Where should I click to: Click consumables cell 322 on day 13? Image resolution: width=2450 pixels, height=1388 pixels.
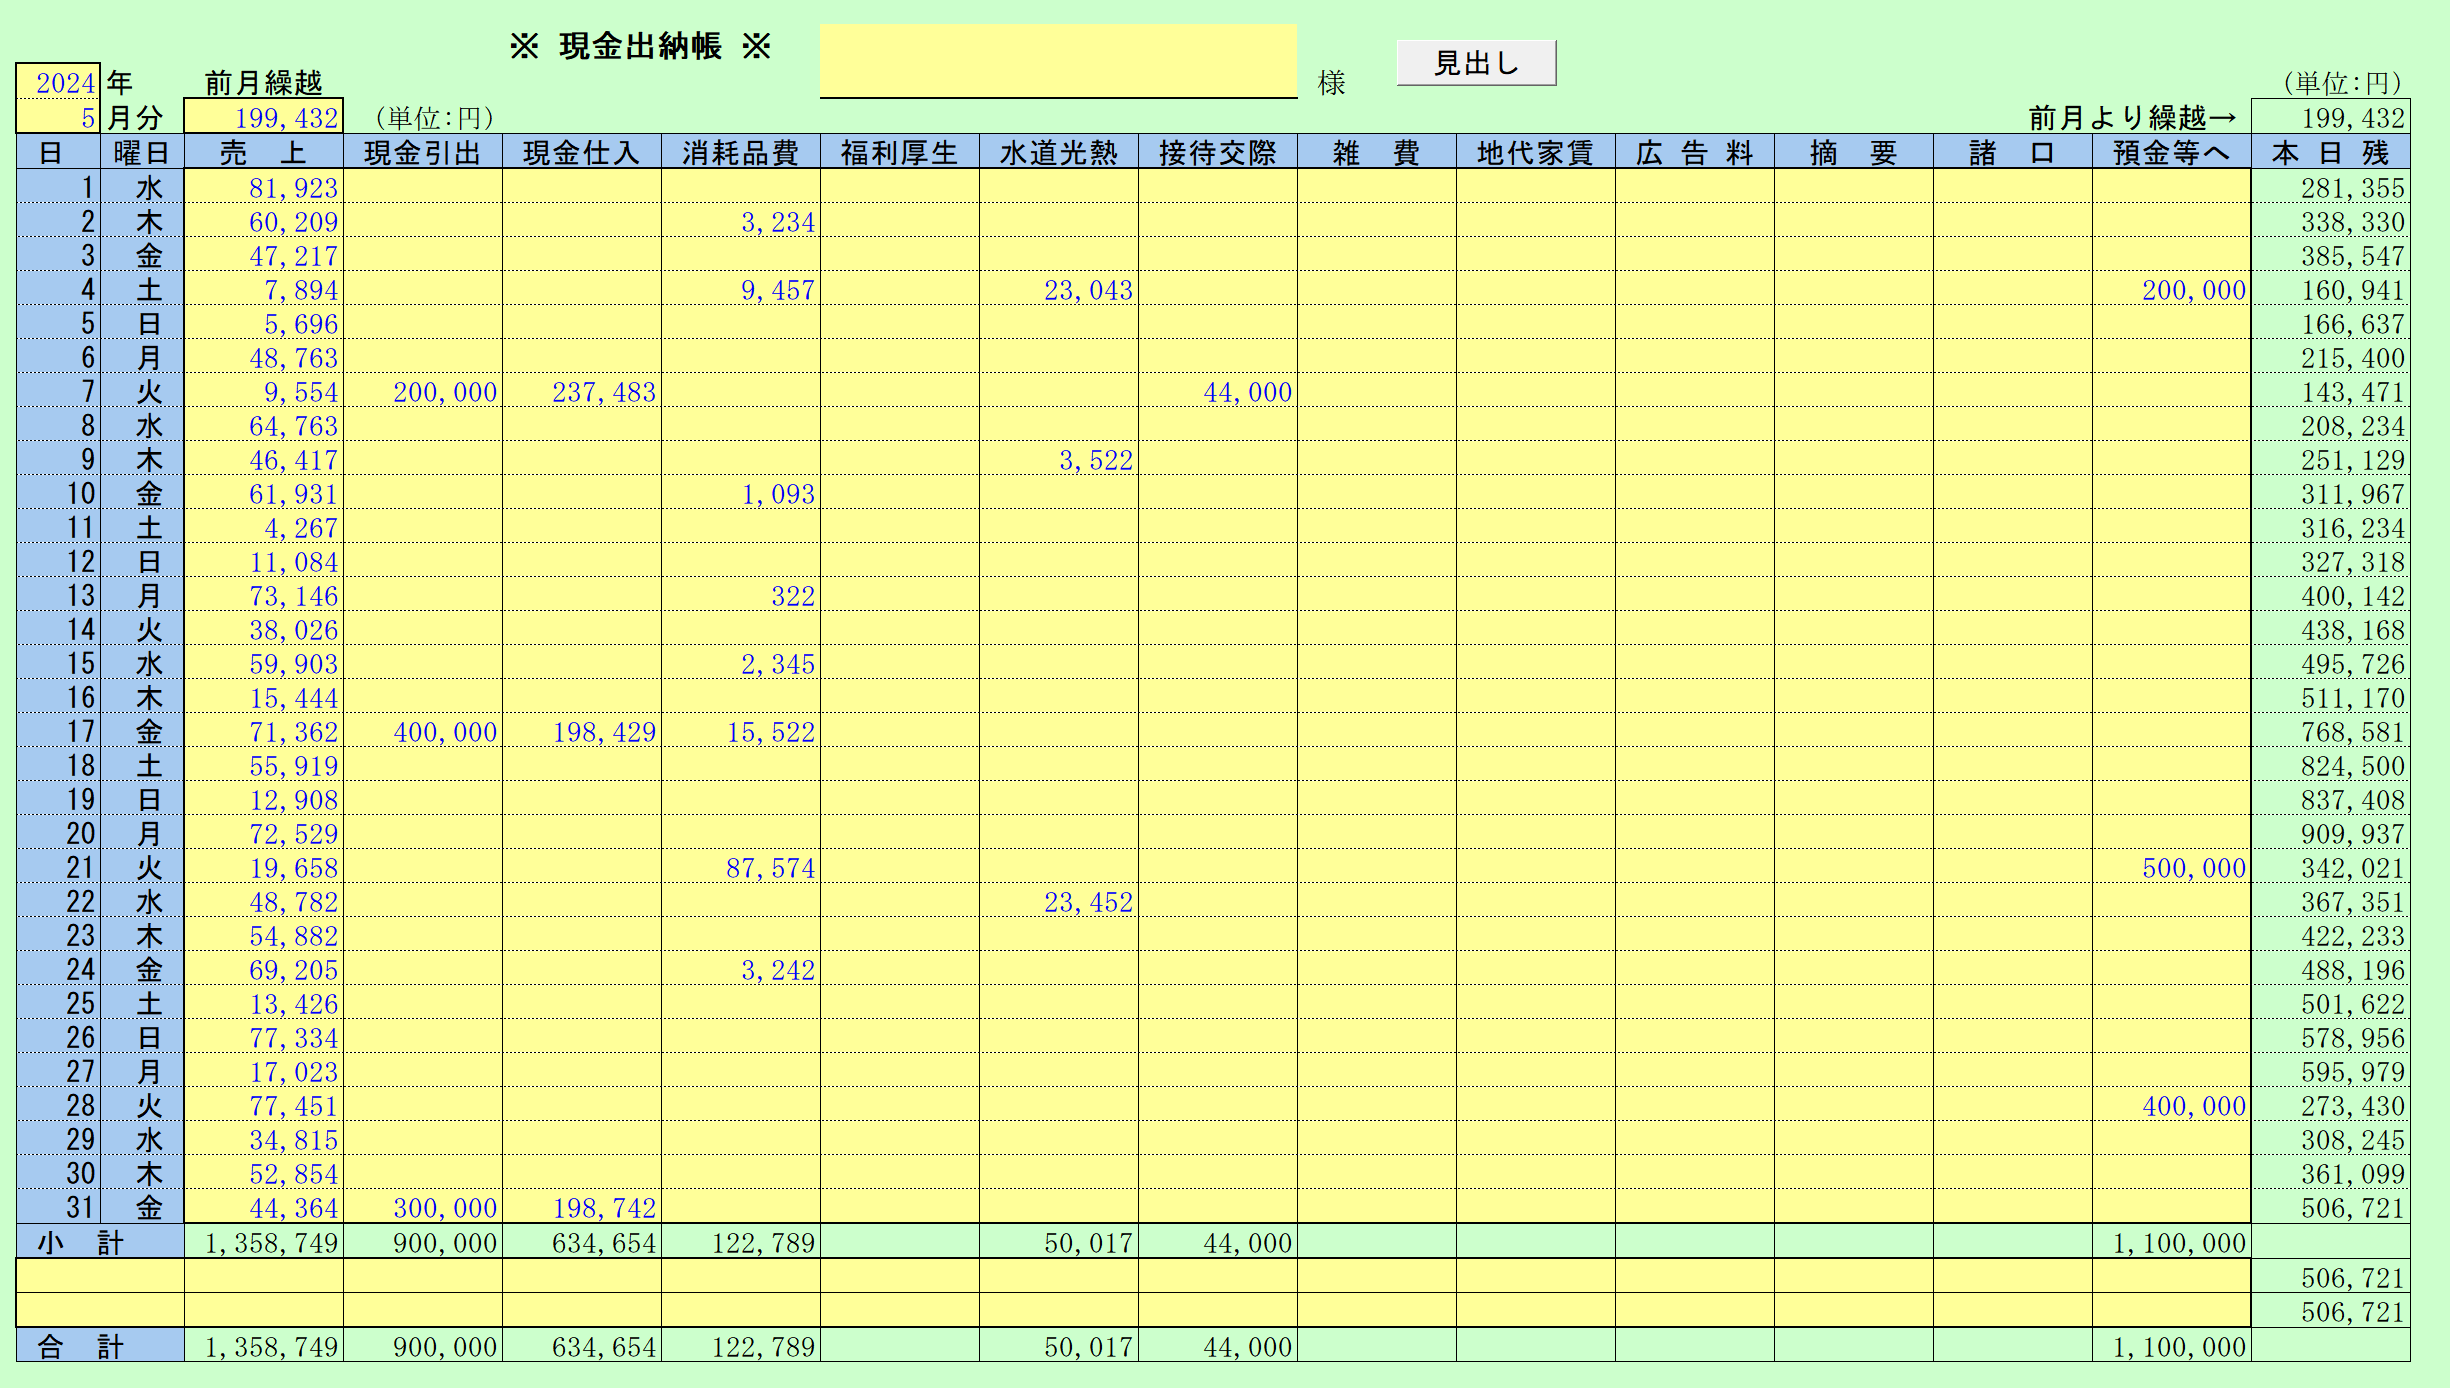coord(741,595)
